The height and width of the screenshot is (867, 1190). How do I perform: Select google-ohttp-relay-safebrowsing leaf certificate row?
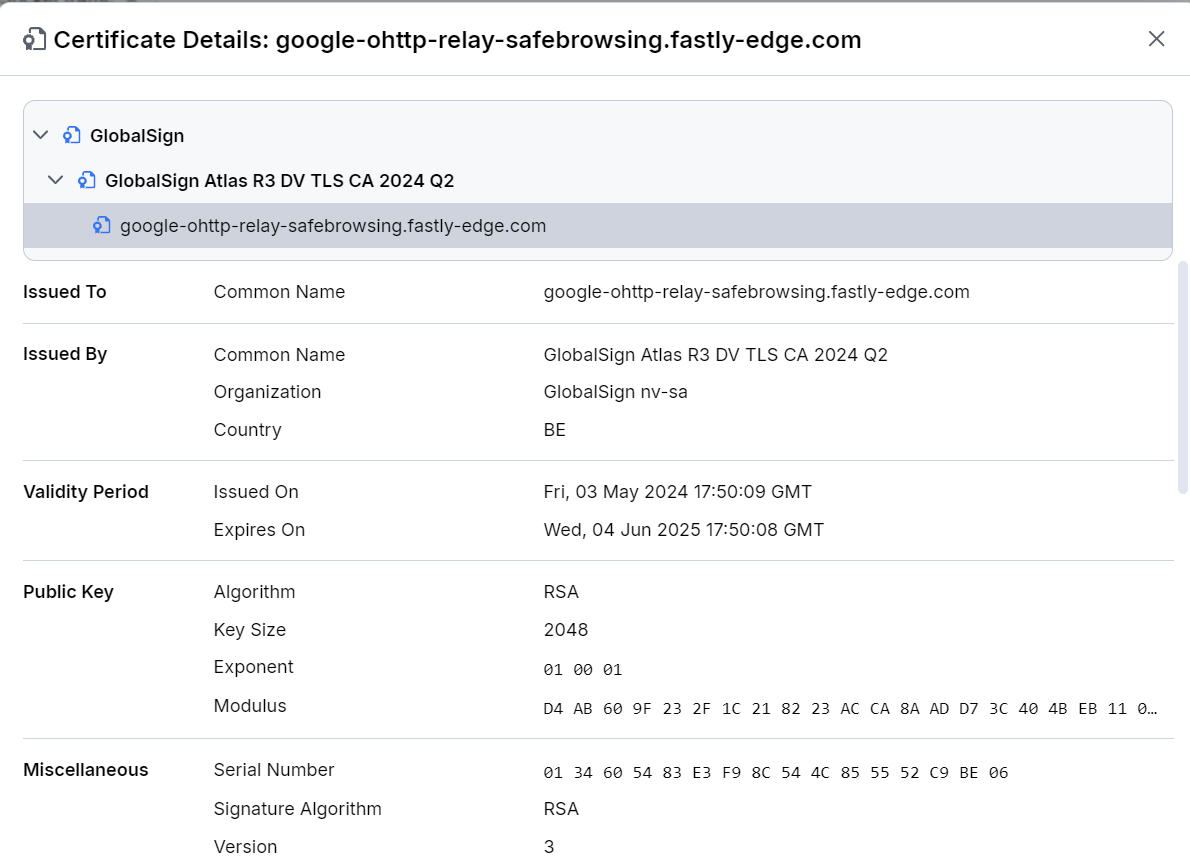[x=333, y=226]
